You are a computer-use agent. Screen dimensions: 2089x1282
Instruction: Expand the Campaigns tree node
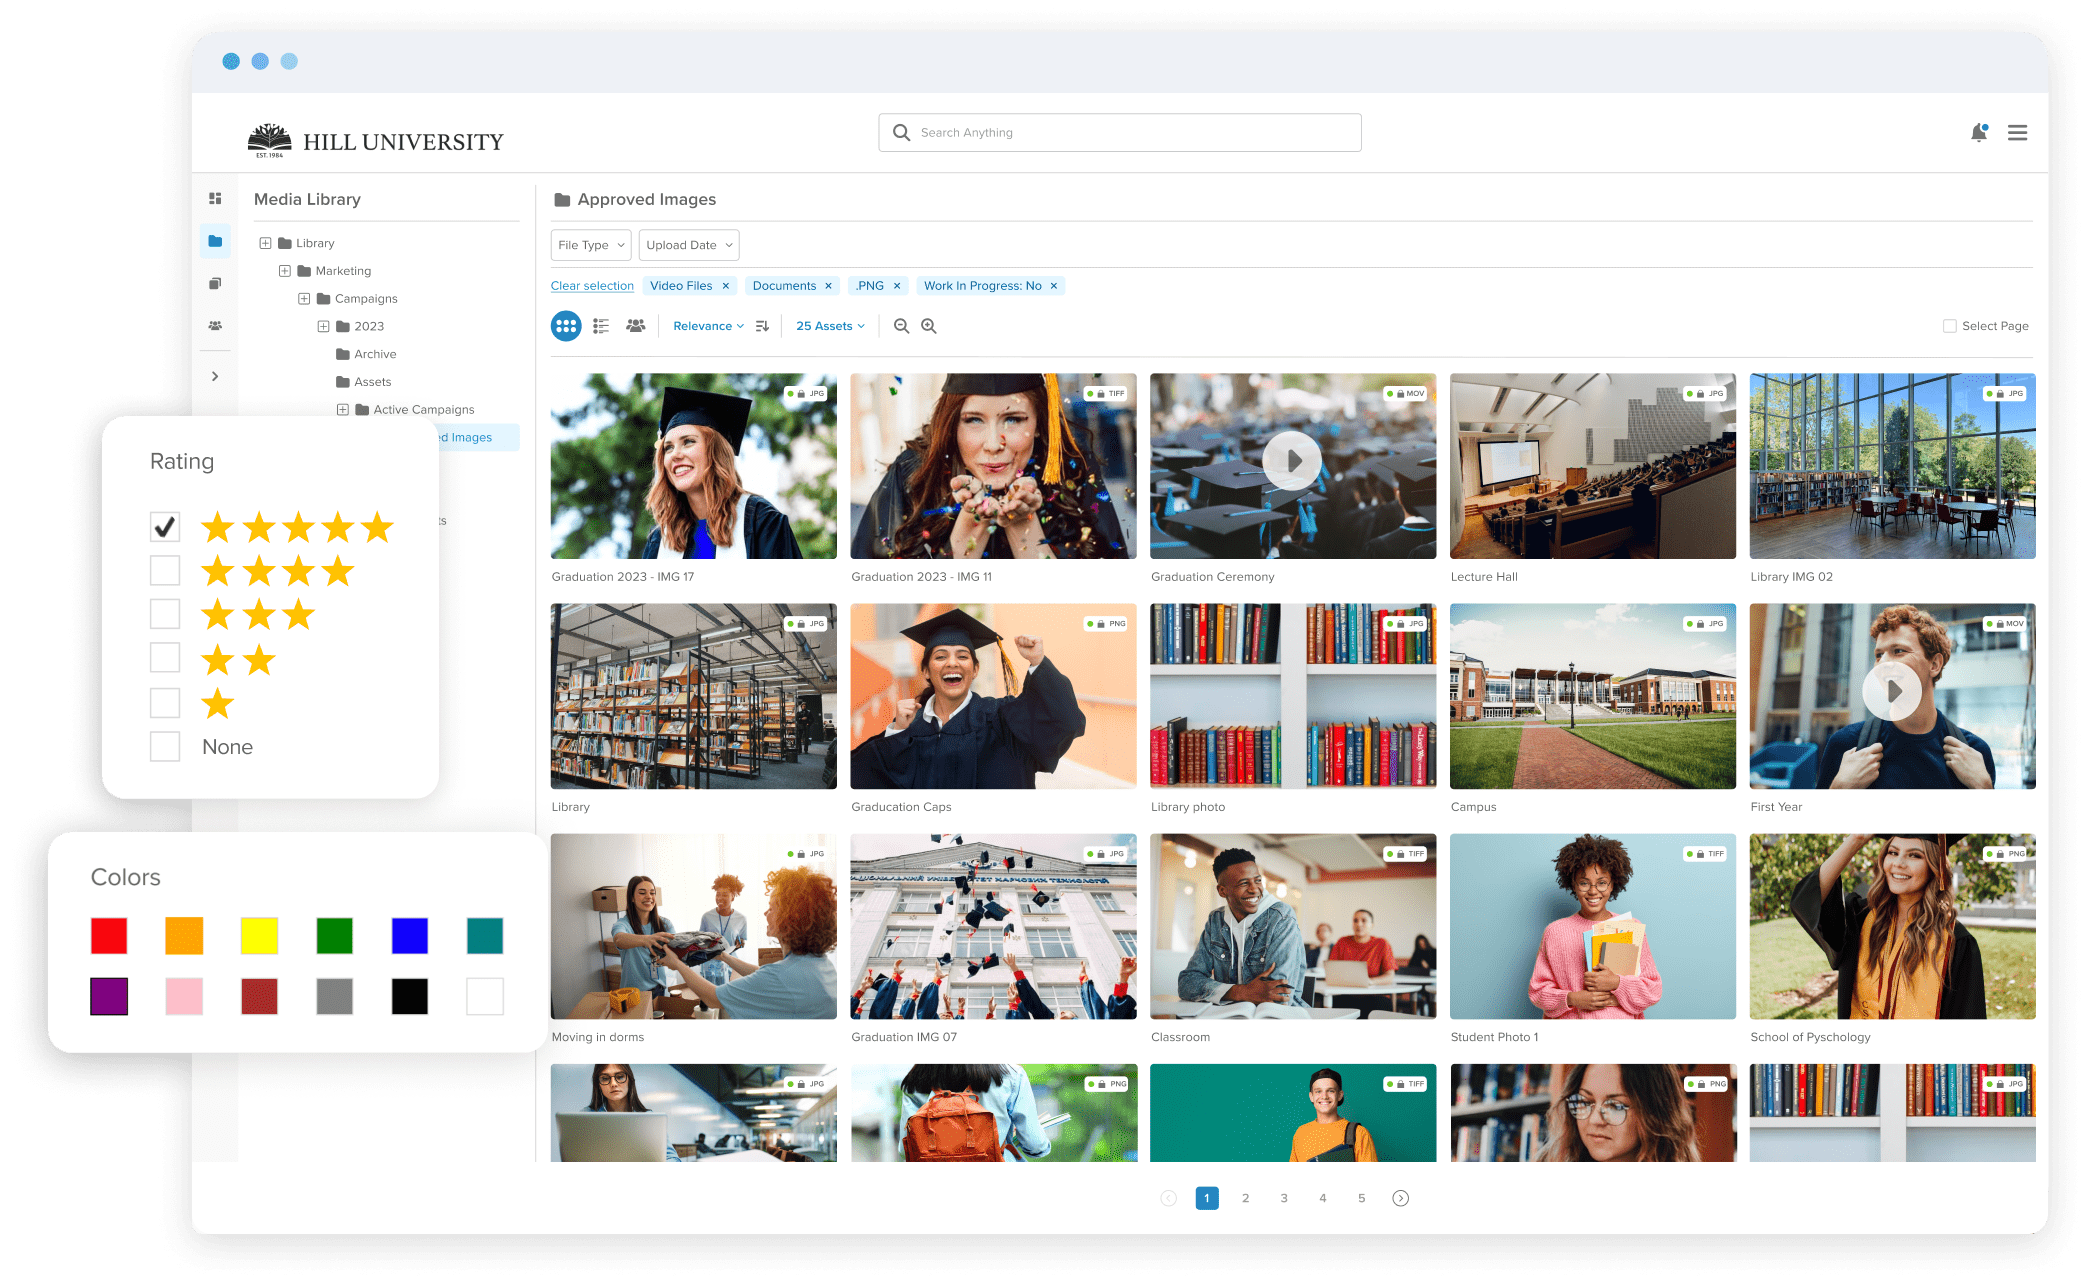tap(304, 299)
